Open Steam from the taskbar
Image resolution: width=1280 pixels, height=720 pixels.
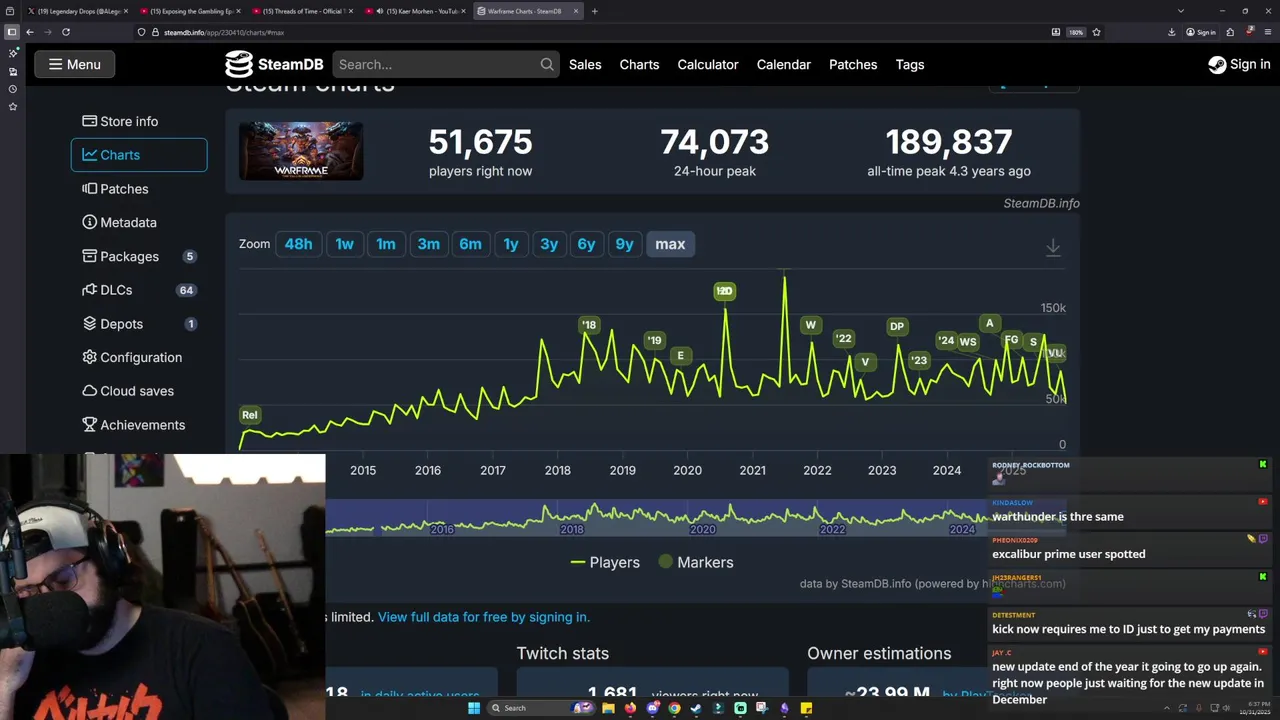696,708
